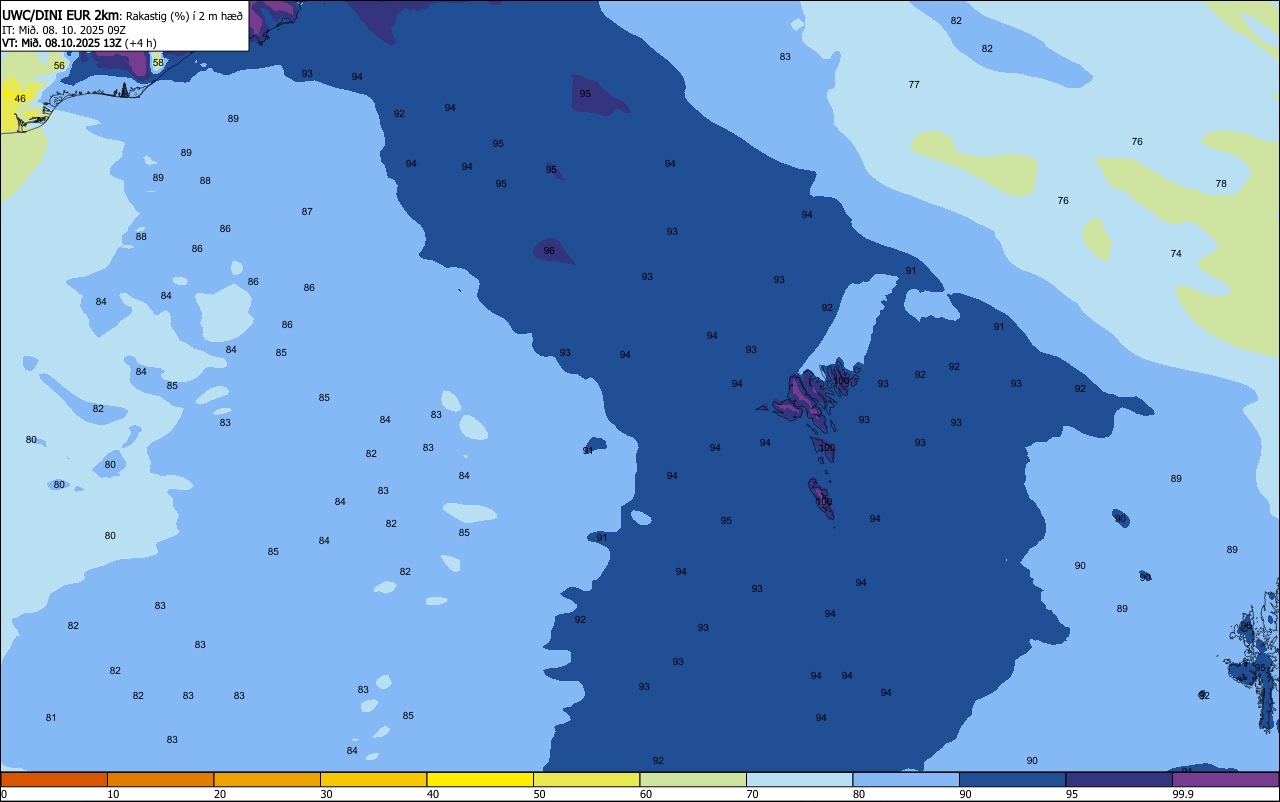The height and width of the screenshot is (802, 1280).
Task: Click the 77 humidity value on the map
Action: pyautogui.click(x=914, y=84)
